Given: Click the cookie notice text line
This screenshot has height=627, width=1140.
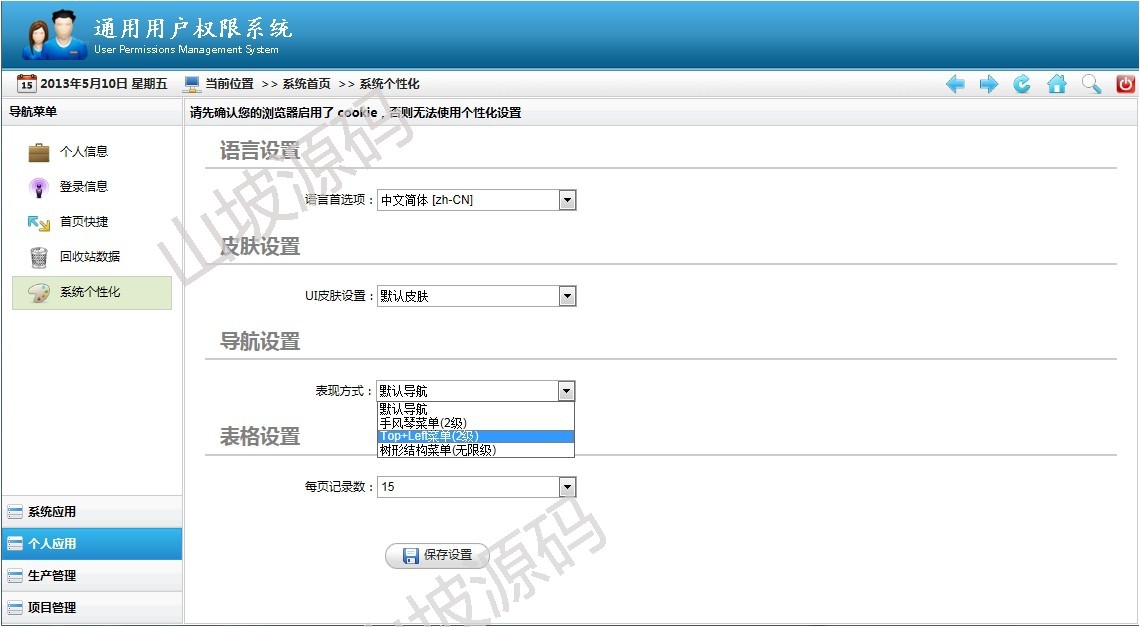Looking at the screenshot, I should point(356,113).
